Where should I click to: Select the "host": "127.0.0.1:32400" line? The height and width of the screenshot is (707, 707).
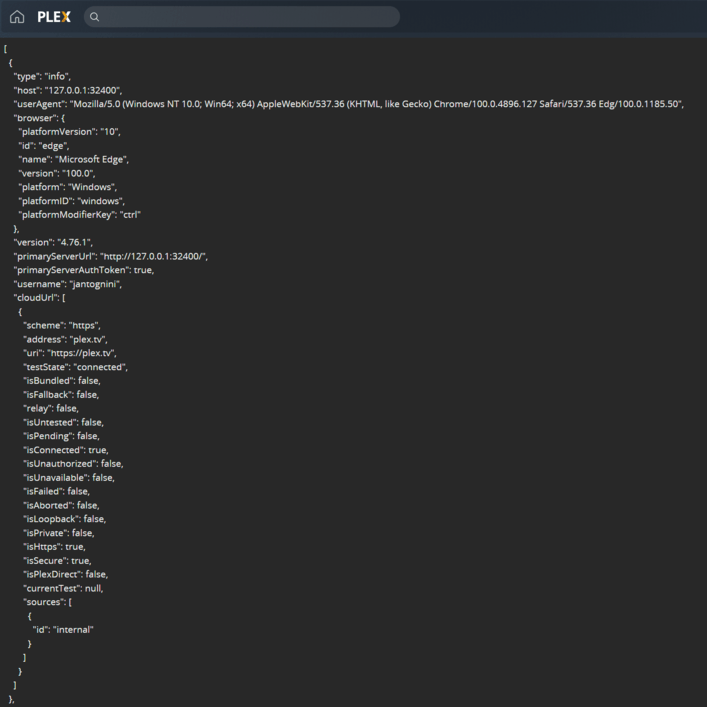(68, 90)
